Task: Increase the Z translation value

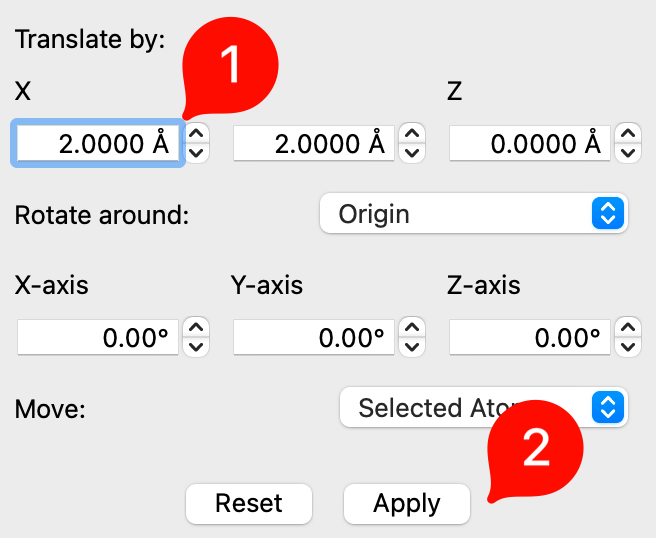Action: coord(629,134)
